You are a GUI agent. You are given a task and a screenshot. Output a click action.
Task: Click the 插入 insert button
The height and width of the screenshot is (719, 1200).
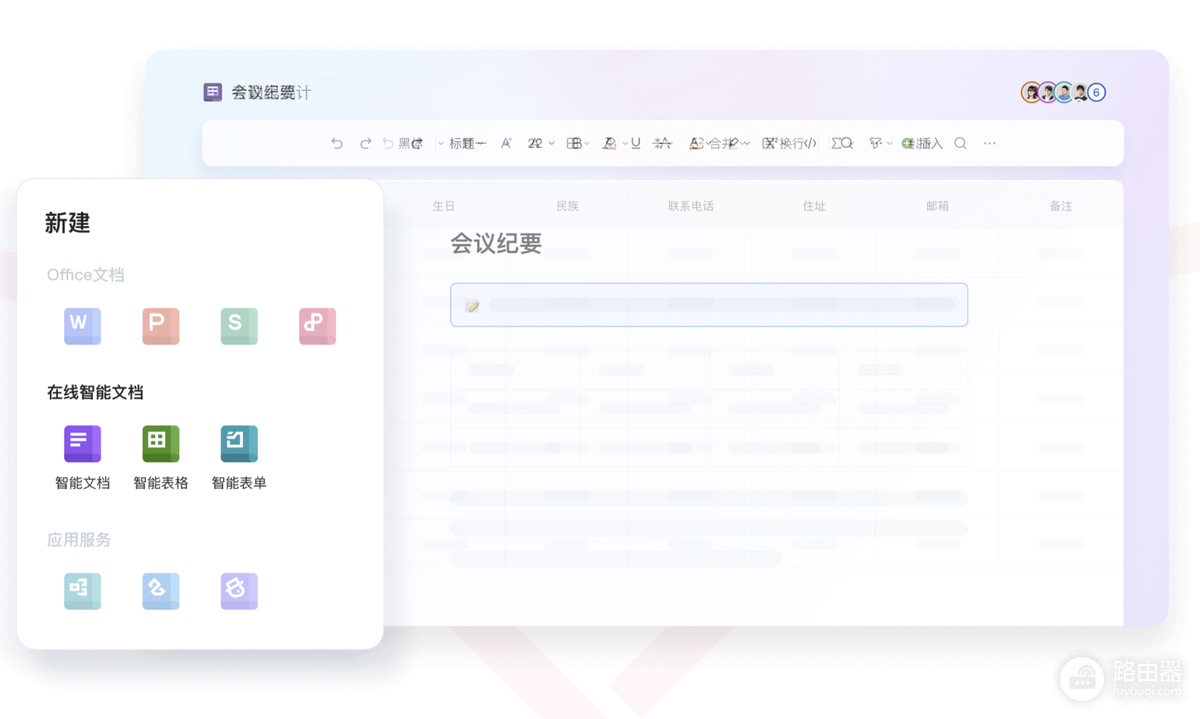pyautogui.click(x=922, y=144)
